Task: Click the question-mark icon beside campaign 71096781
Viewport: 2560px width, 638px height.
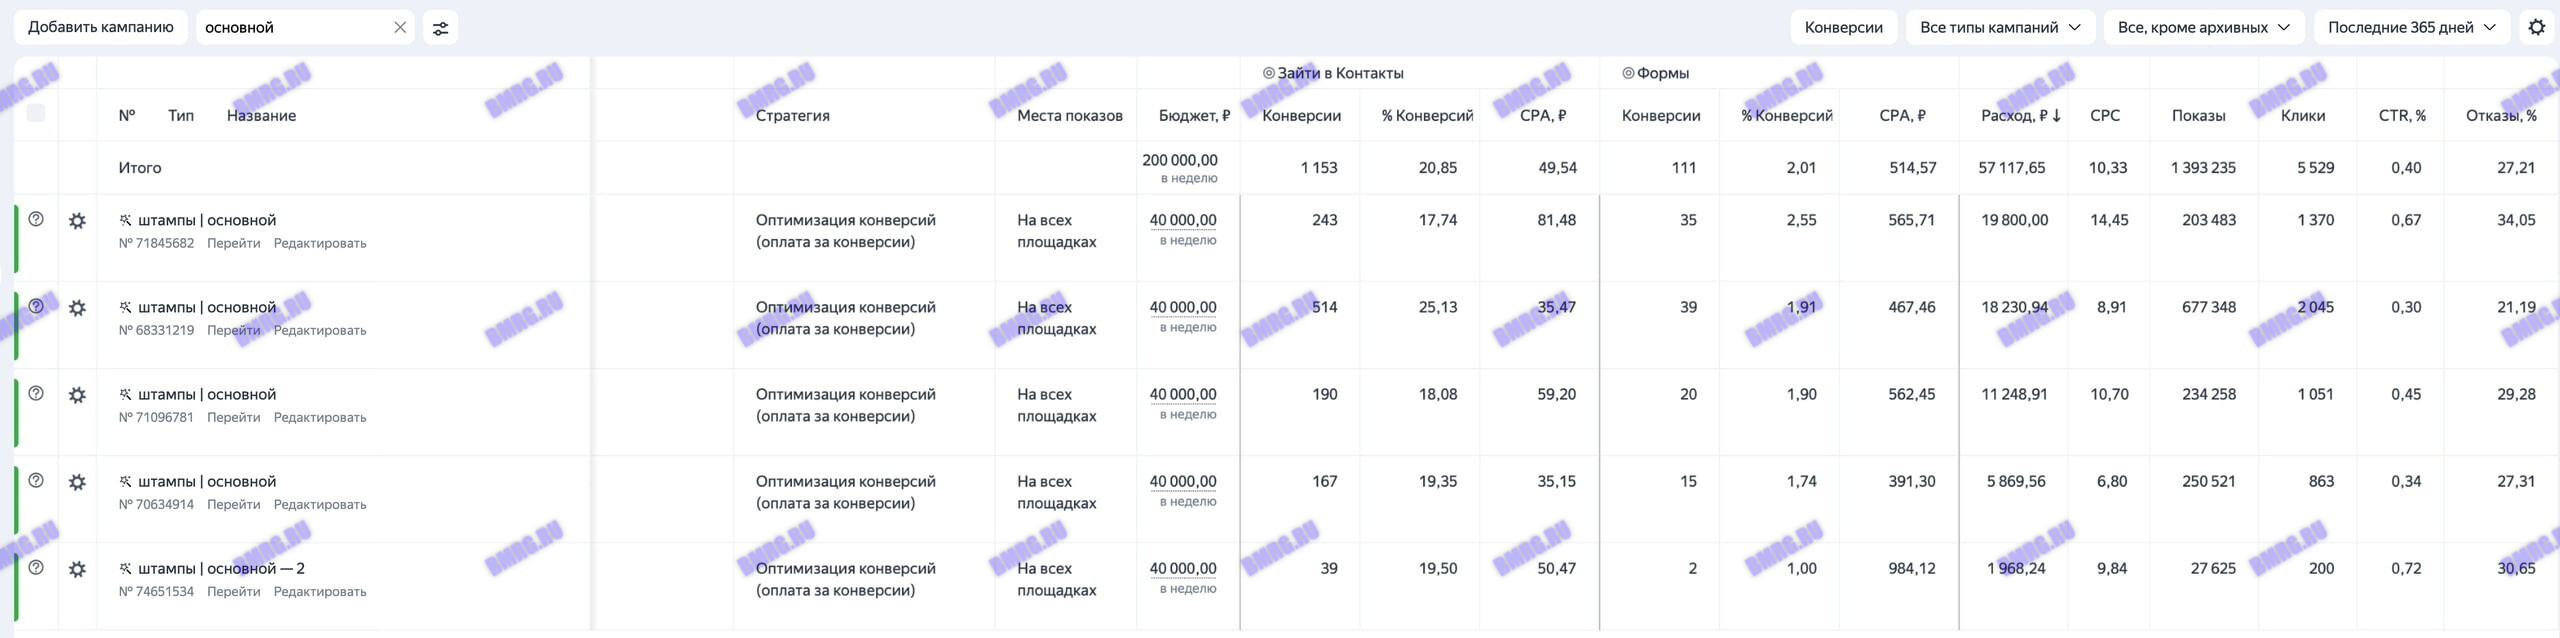Action: click(38, 395)
